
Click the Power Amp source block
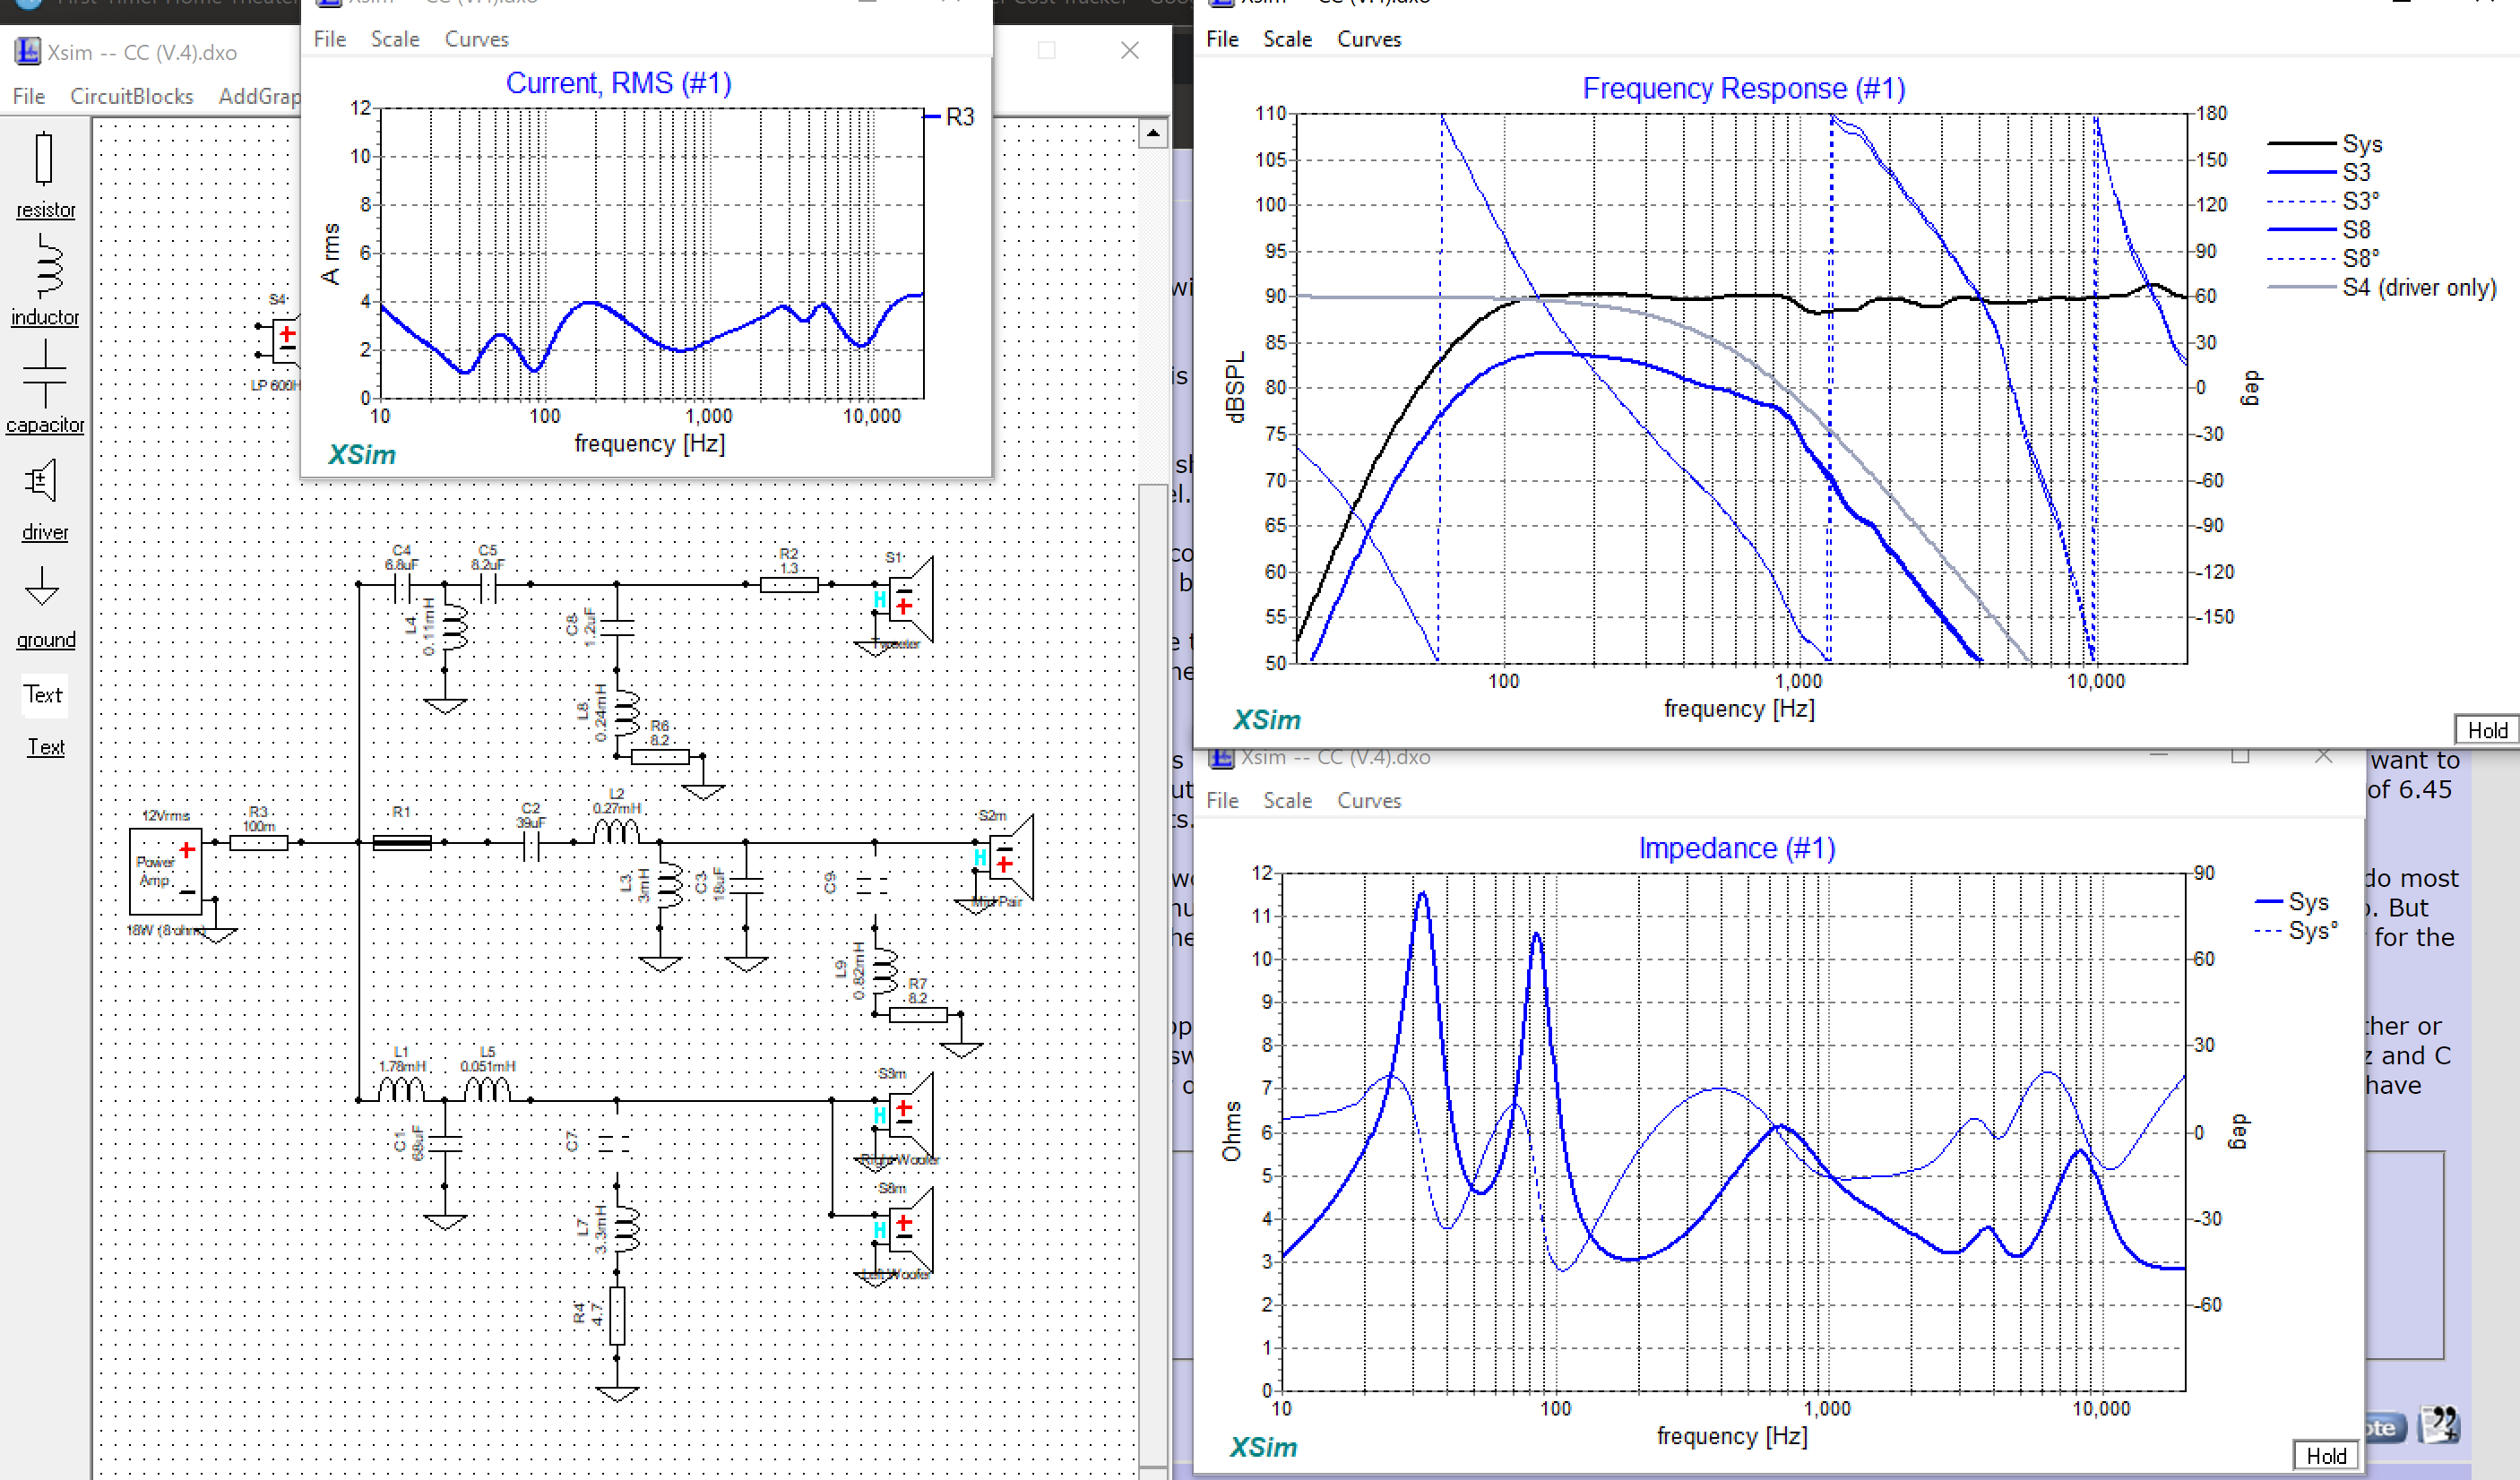(165, 871)
